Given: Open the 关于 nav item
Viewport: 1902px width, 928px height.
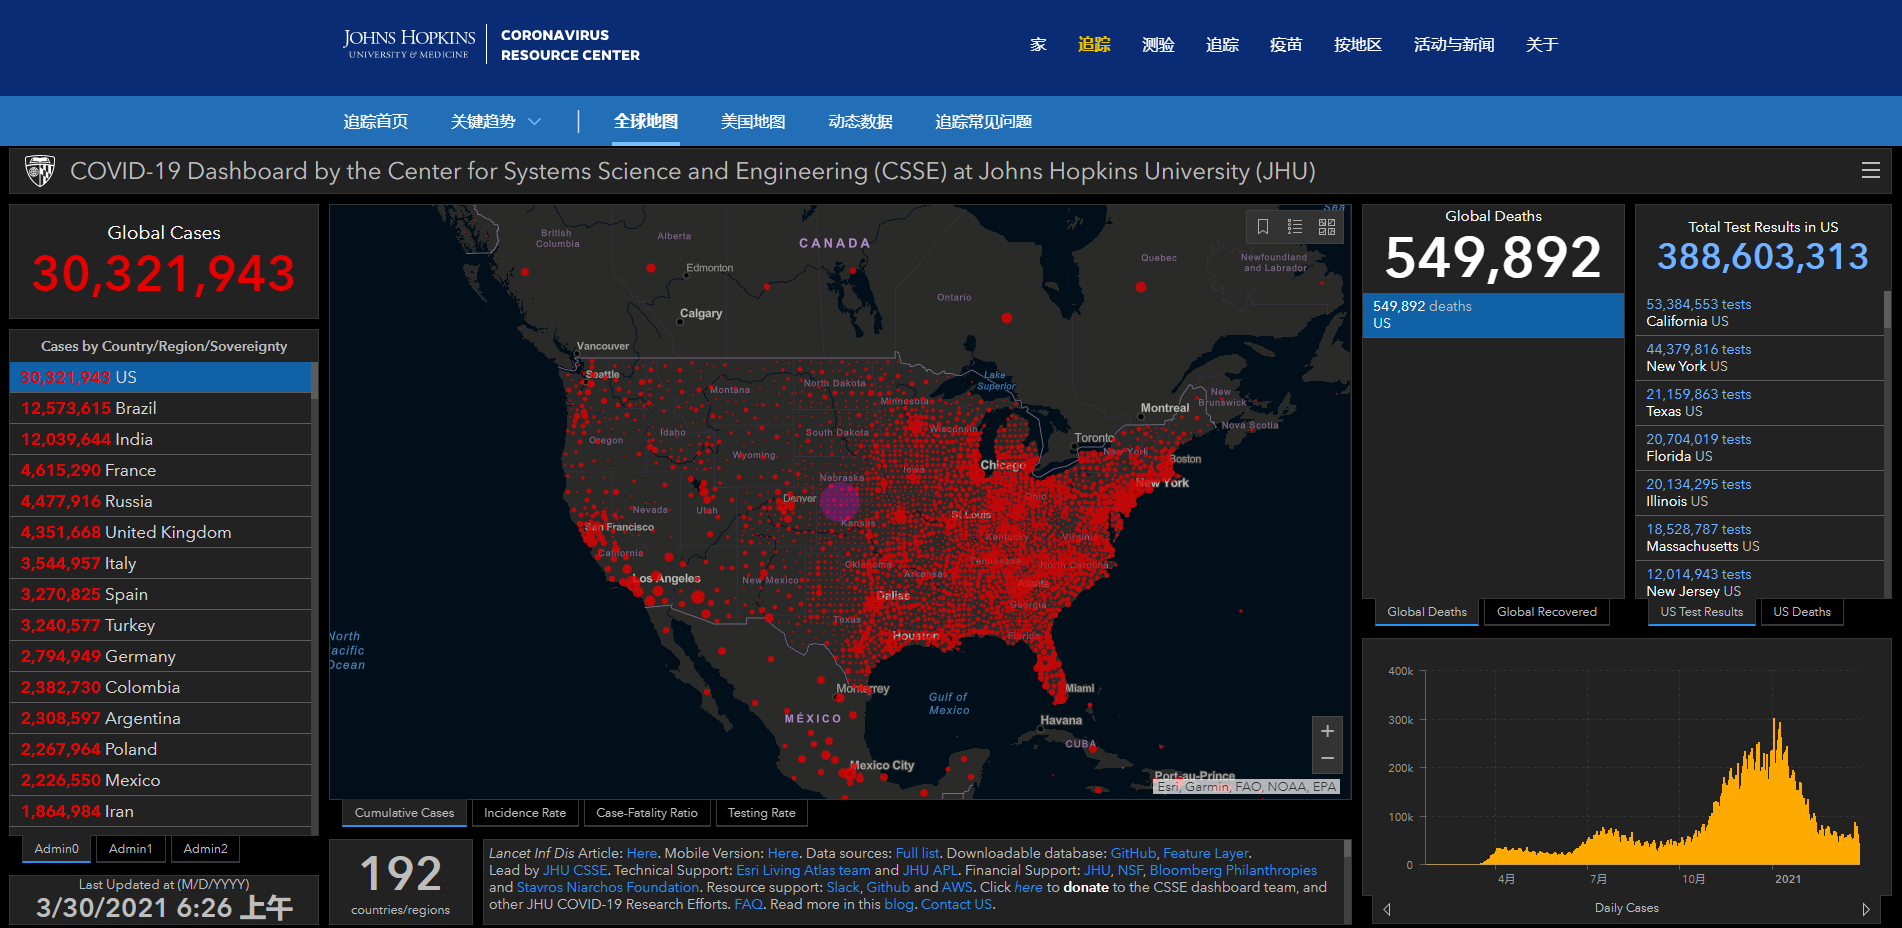Looking at the screenshot, I should [x=1542, y=45].
